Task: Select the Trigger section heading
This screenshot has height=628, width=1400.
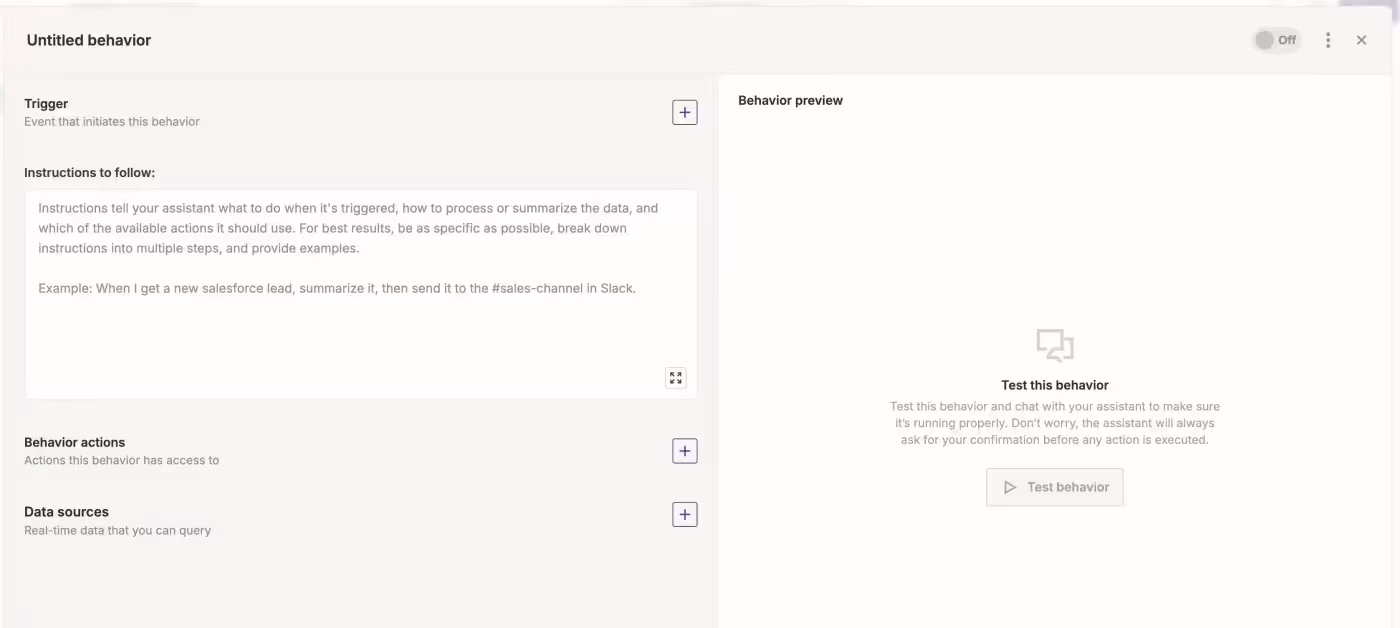Action: pos(46,103)
